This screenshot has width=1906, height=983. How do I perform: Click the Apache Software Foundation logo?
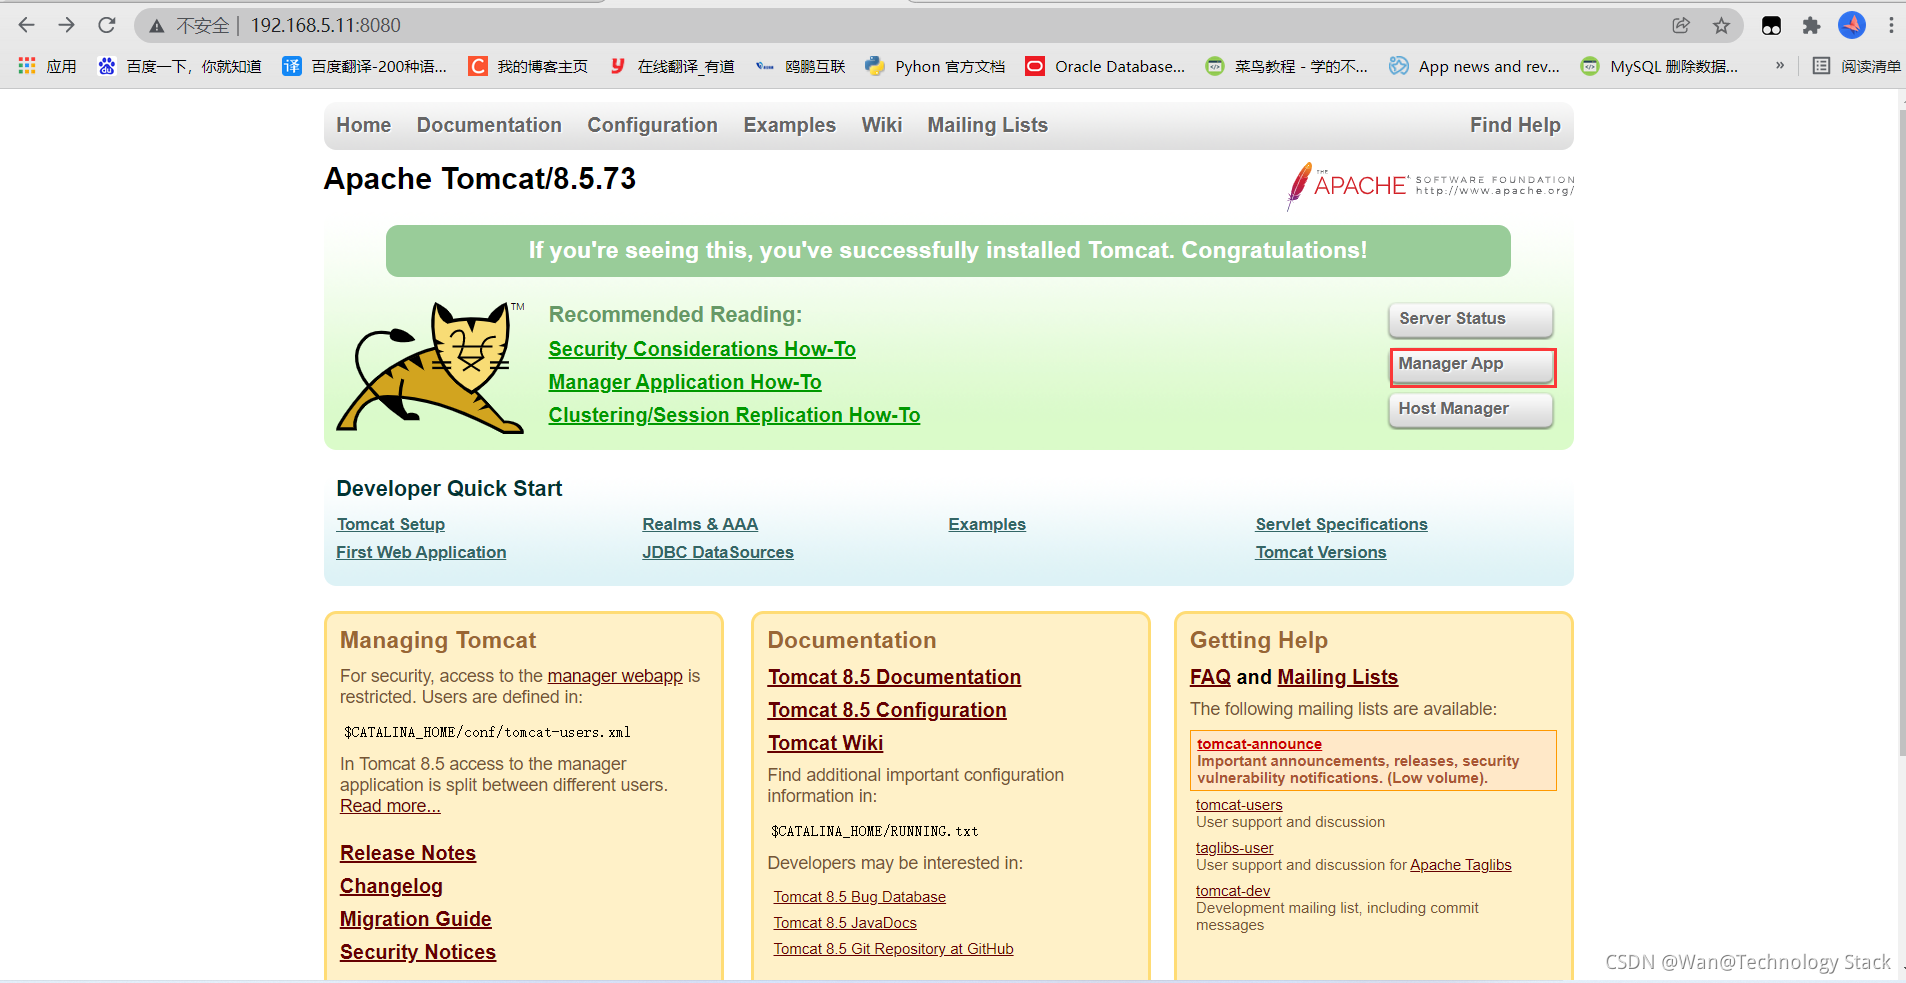[x=1430, y=186]
